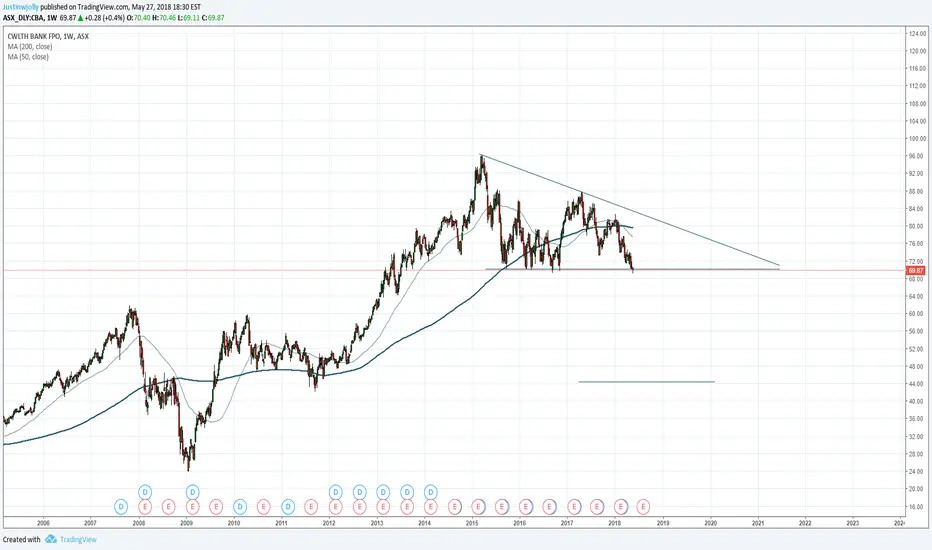The height and width of the screenshot is (550, 932).
Task: Open the TradingView text link in footer
Action: tap(78, 539)
